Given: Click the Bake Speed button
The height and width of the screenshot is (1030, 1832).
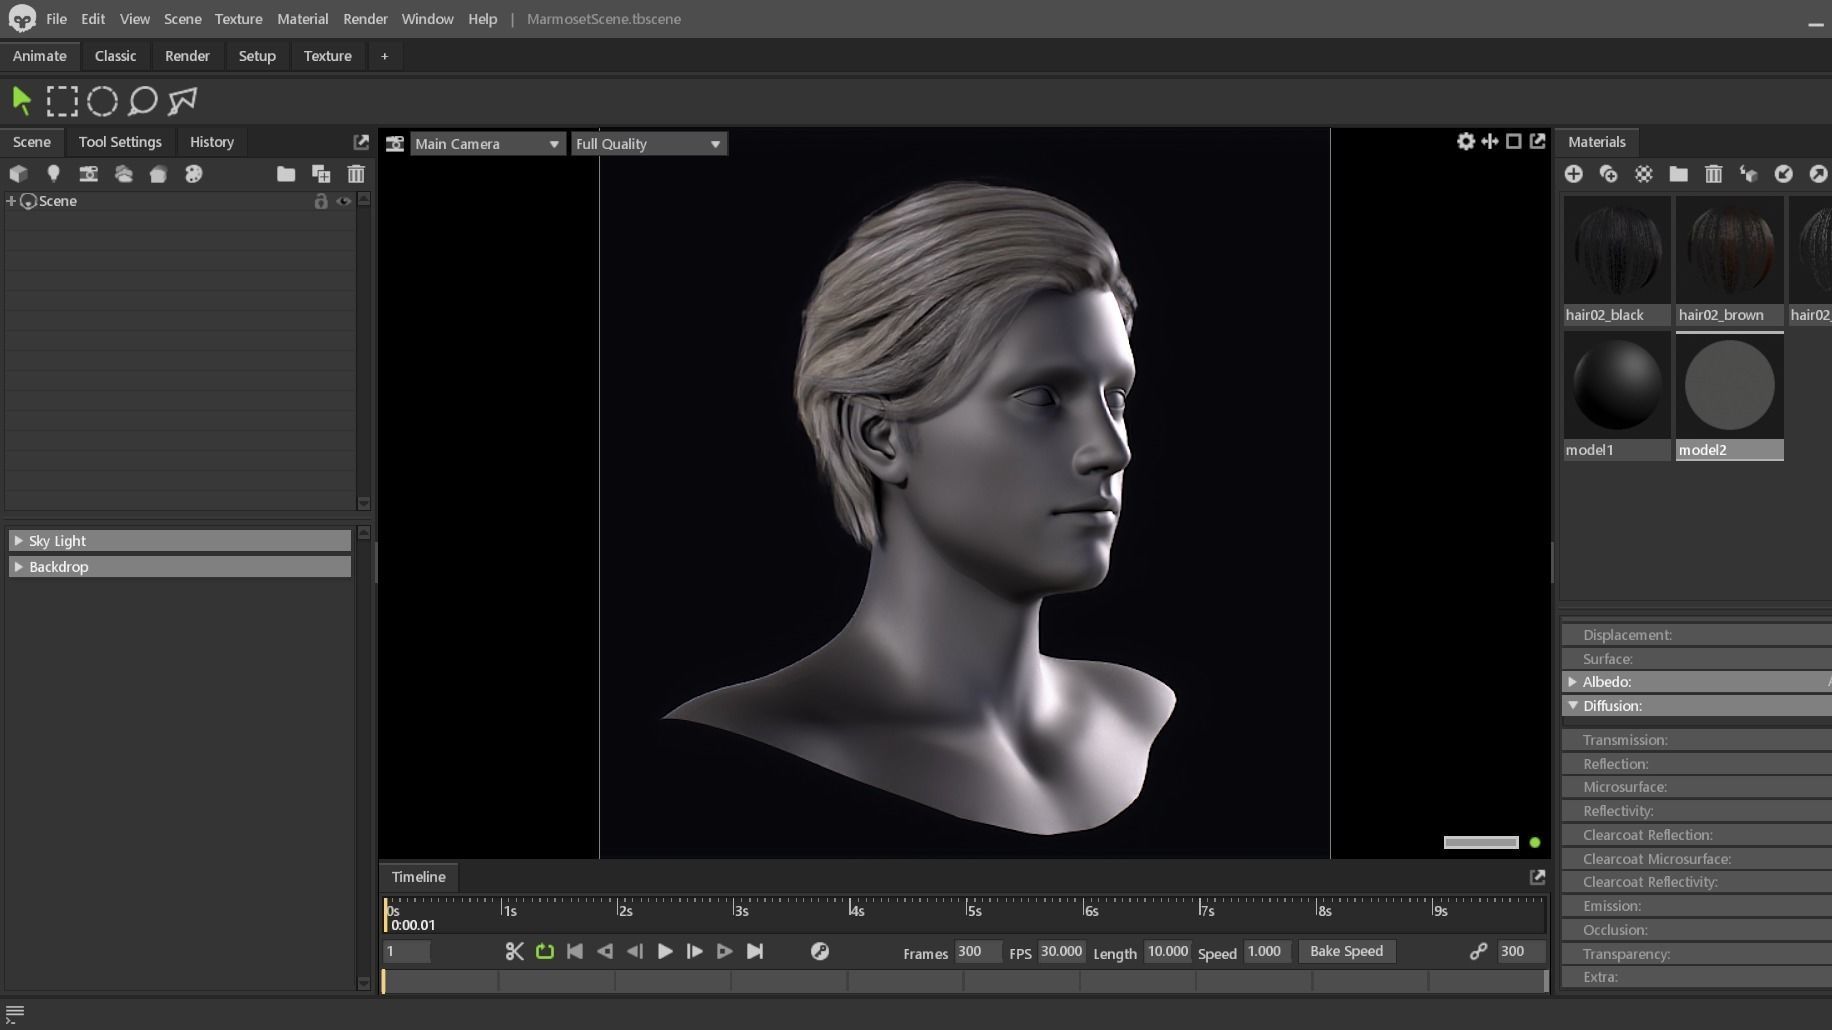Looking at the screenshot, I should pyautogui.click(x=1346, y=951).
